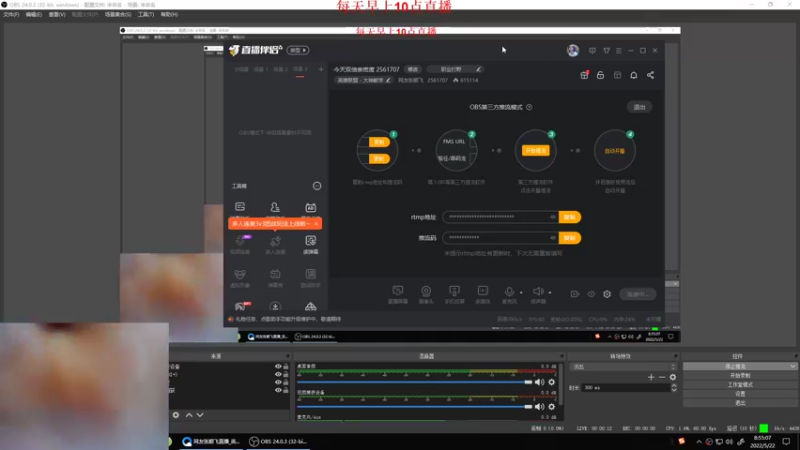Viewport: 800px width, 450px height.
Task: Open the 多人连麦 tool icon
Action: pos(275,241)
